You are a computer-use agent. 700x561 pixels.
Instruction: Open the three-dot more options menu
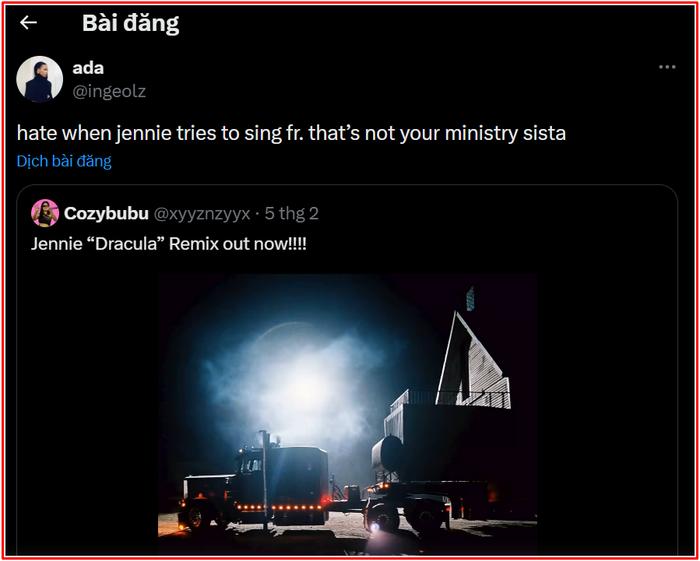tap(667, 67)
